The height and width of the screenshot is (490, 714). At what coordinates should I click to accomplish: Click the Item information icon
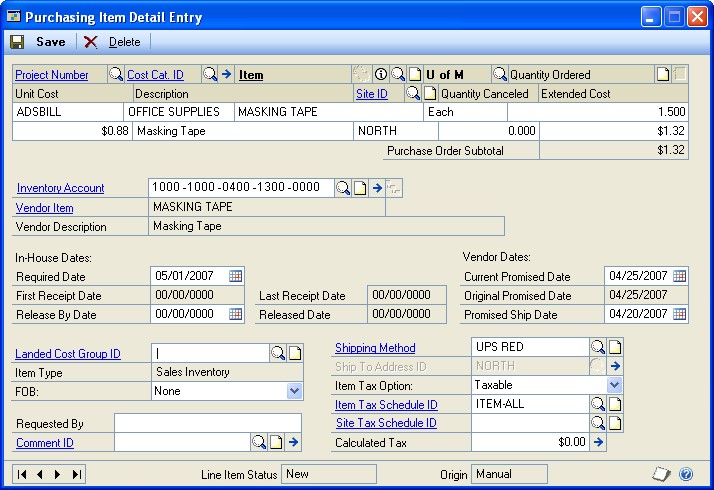(381, 74)
